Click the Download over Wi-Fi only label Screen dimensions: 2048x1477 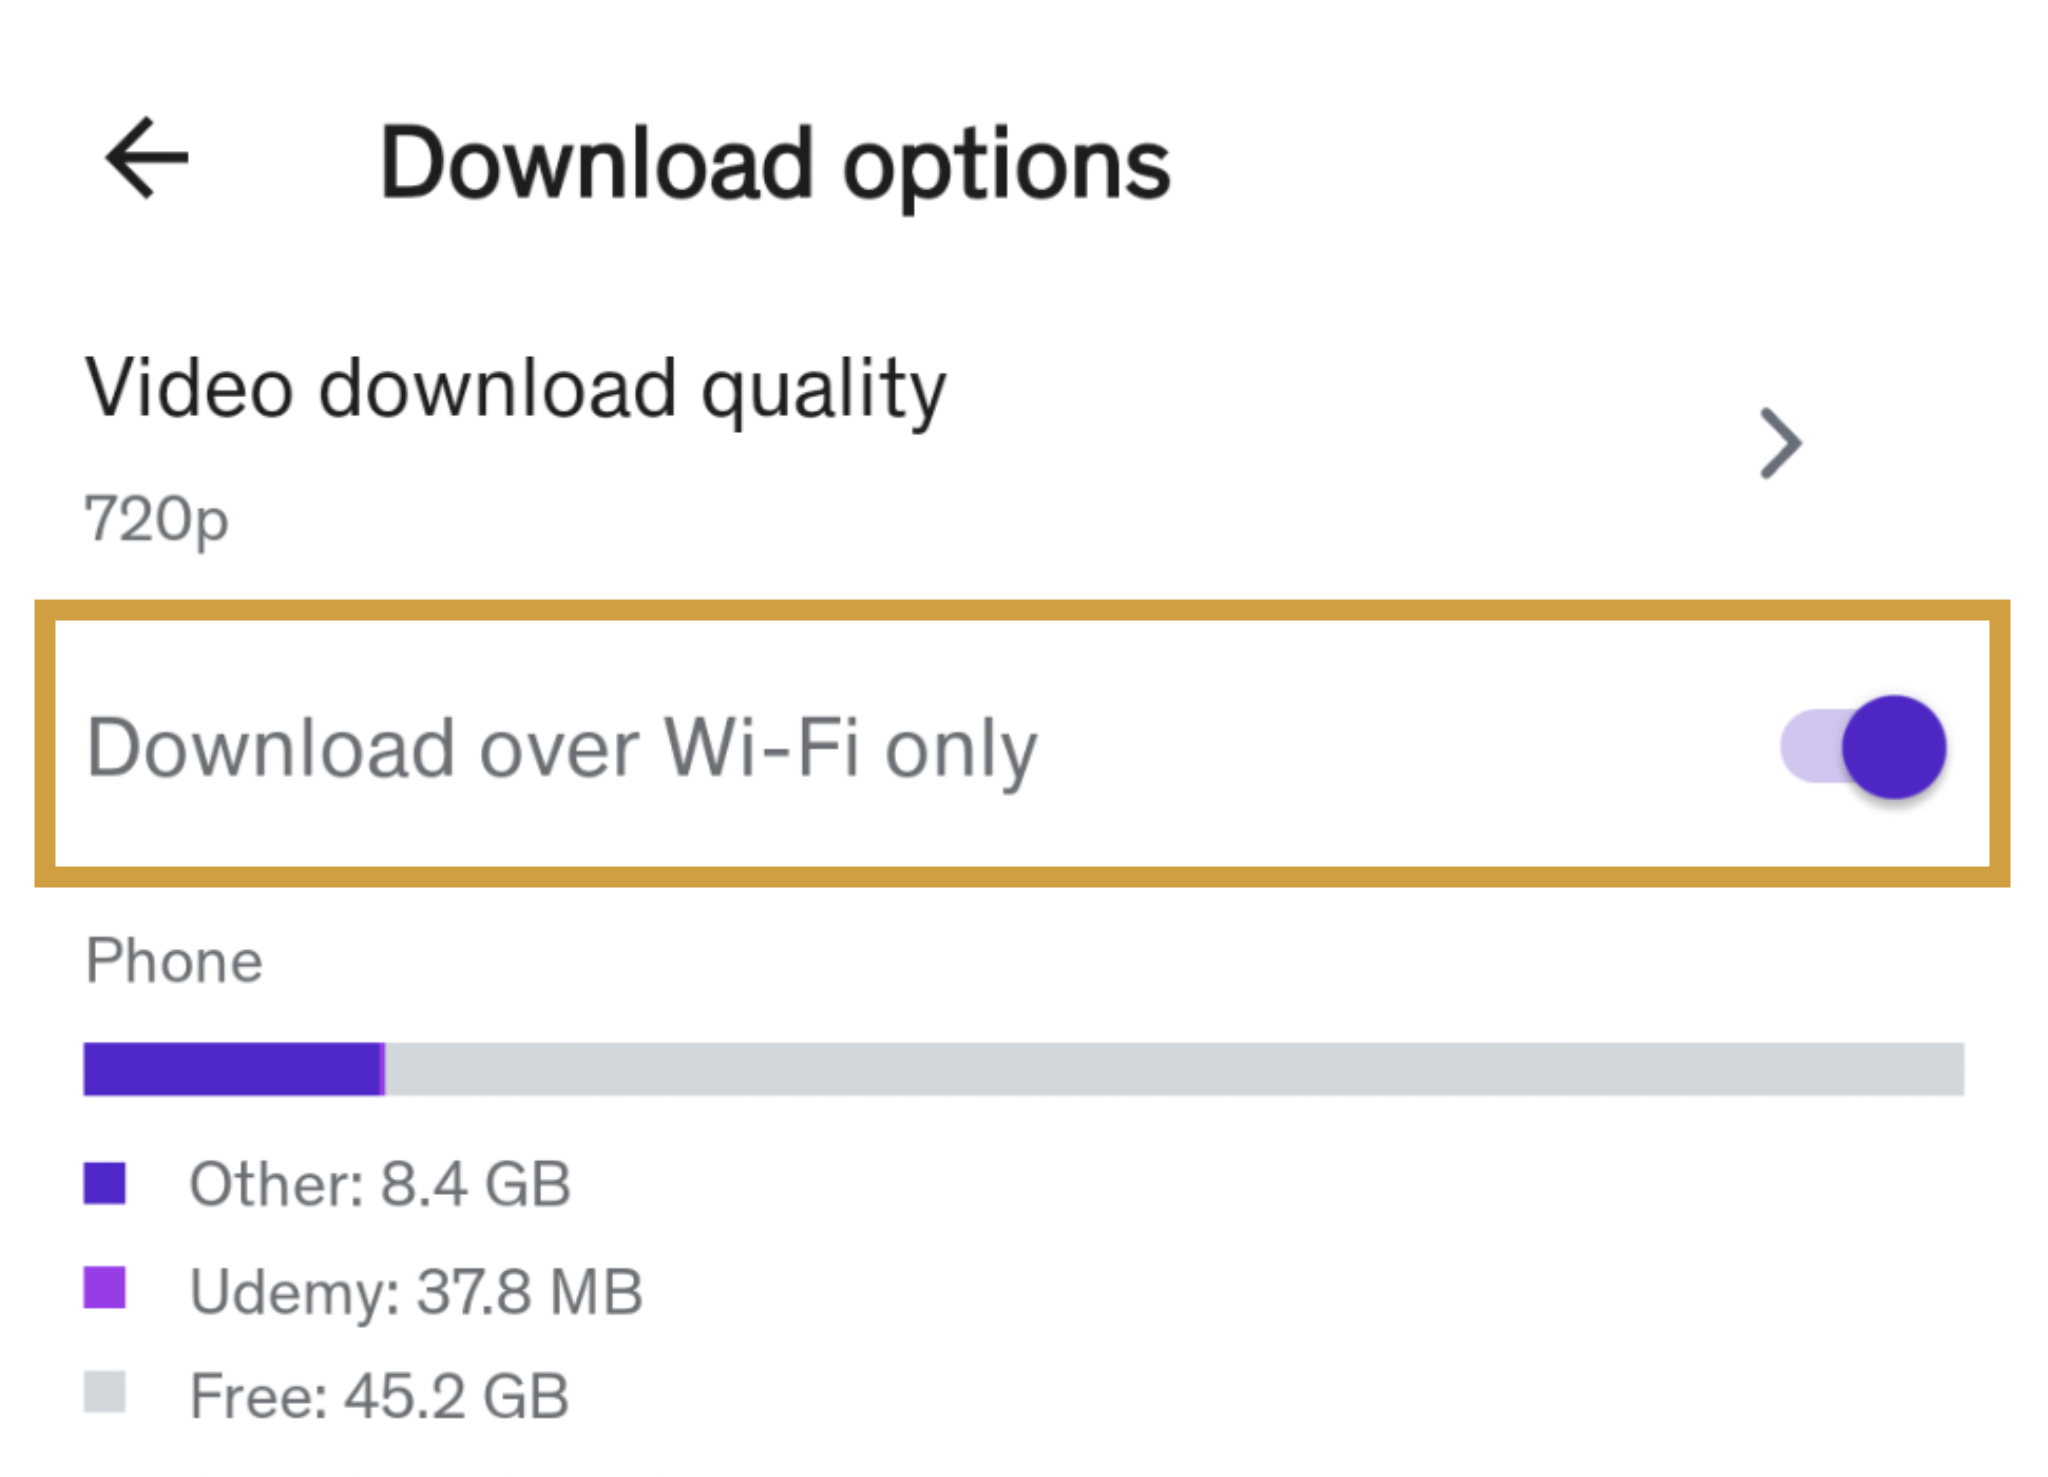pyautogui.click(x=562, y=748)
